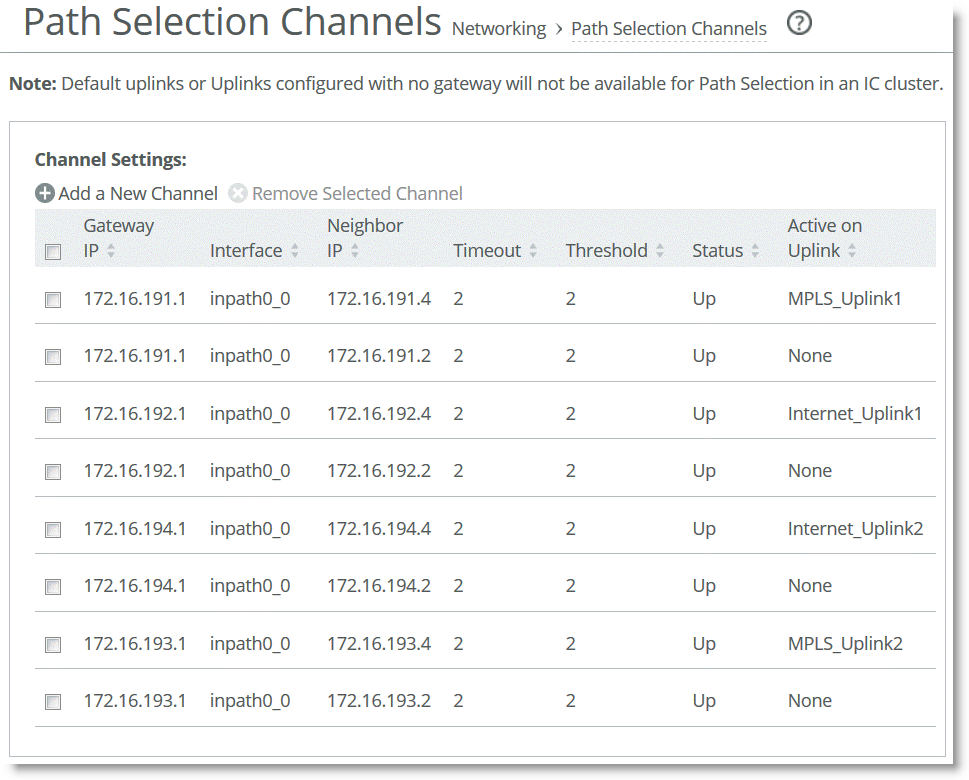
Task: Check the row with MPLS_Uplink1 uplink
Action: pos(53,299)
